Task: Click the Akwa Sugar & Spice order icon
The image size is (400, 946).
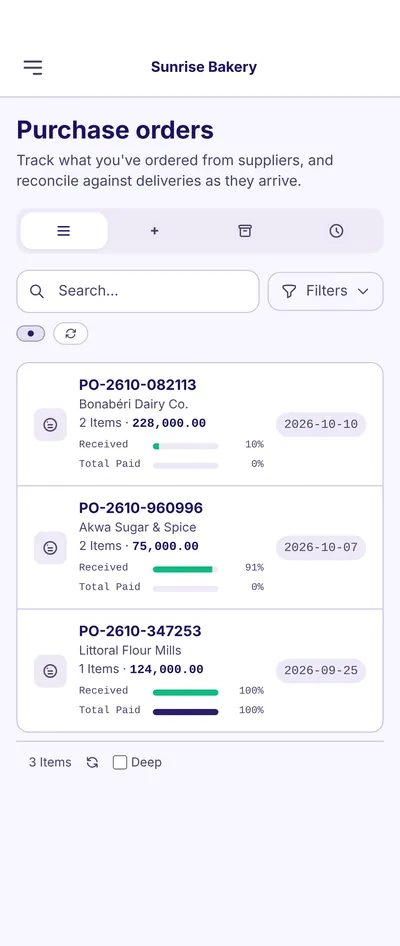Action: [x=50, y=548]
